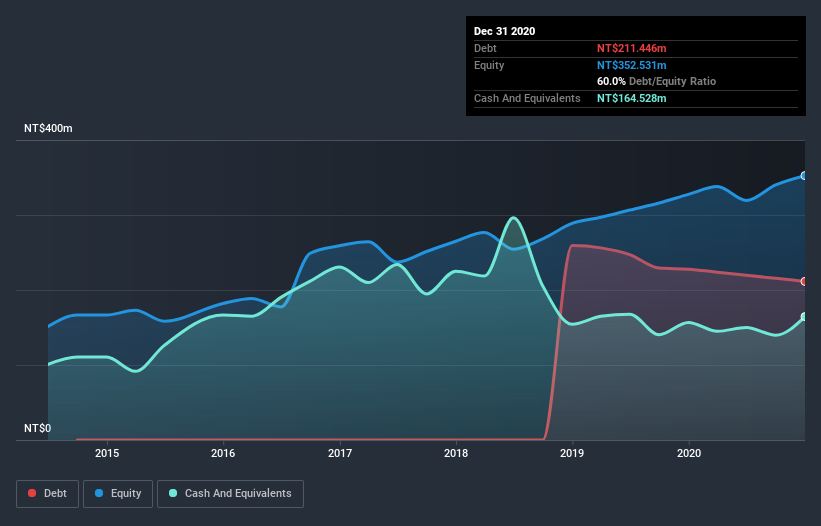Click the 2017 x-axis label
Screen dimensions: 821x526
click(x=340, y=453)
